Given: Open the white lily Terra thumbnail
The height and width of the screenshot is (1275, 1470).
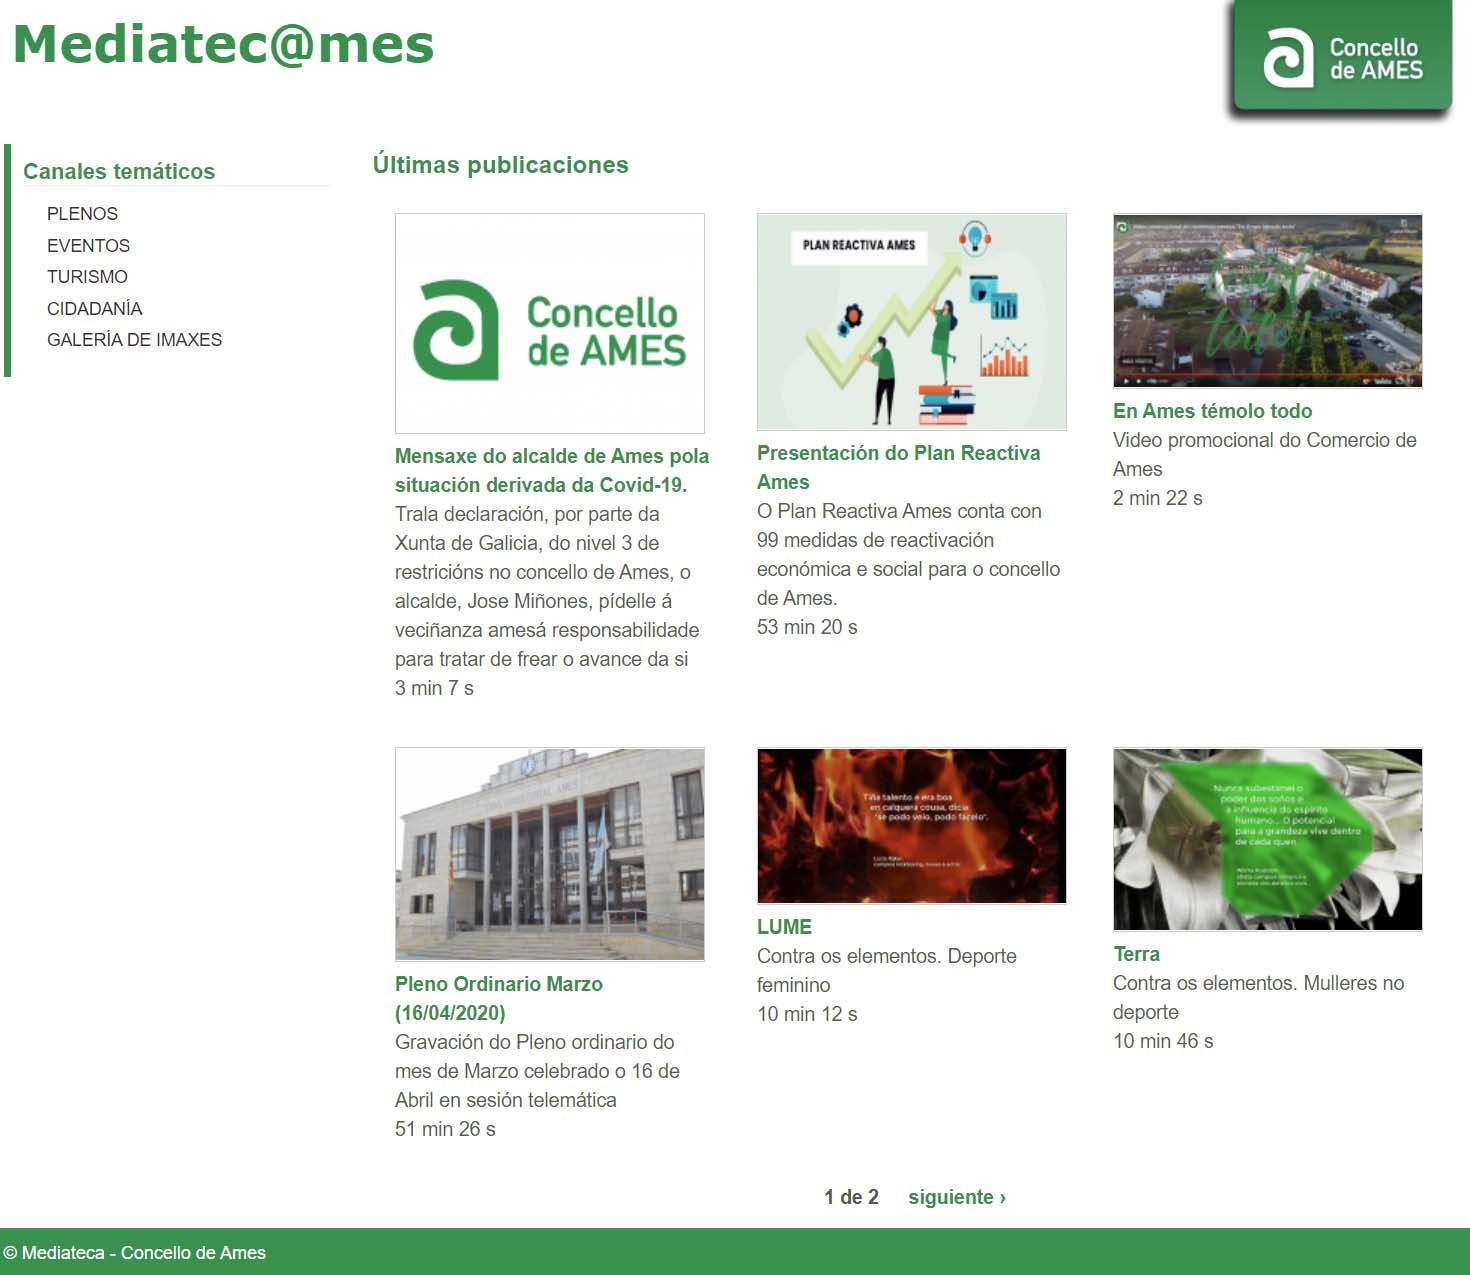Looking at the screenshot, I should pyautogui.click(x=1268, y=839).
